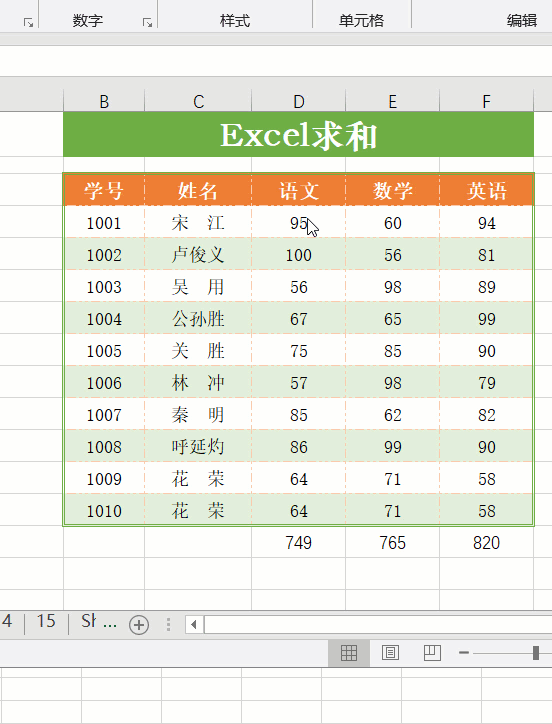Select the name cell 公孙胜
This screenshot has width=552, height=724.
[198, 319]
